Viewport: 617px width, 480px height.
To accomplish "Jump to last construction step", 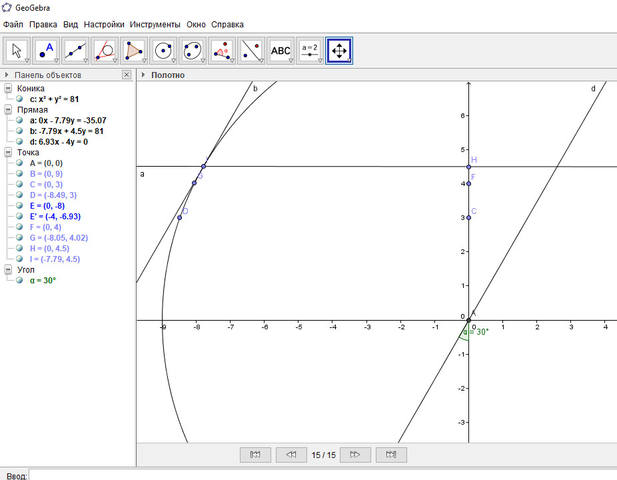I will tap(391, 454).
